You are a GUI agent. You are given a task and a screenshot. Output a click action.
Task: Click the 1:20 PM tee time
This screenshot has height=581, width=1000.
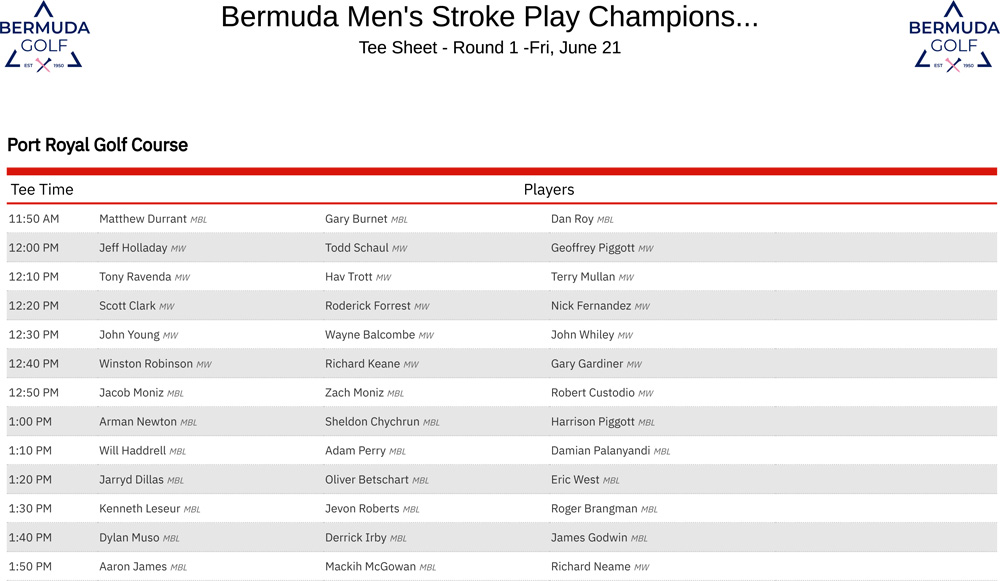click(x=30, y=480)
